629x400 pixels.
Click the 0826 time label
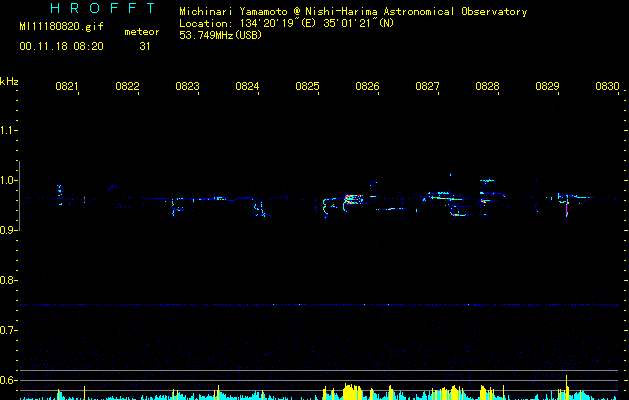point(367,87)
